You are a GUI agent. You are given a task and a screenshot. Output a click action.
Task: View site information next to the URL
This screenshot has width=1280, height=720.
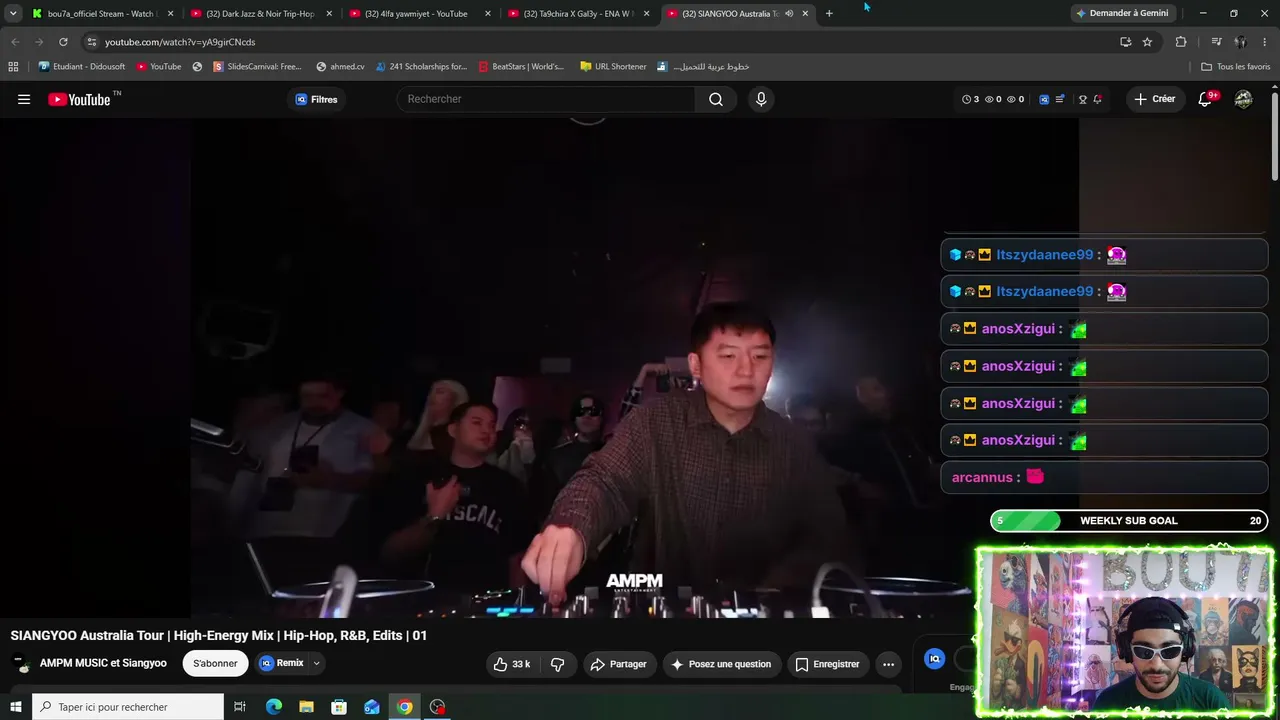[92, 42]
